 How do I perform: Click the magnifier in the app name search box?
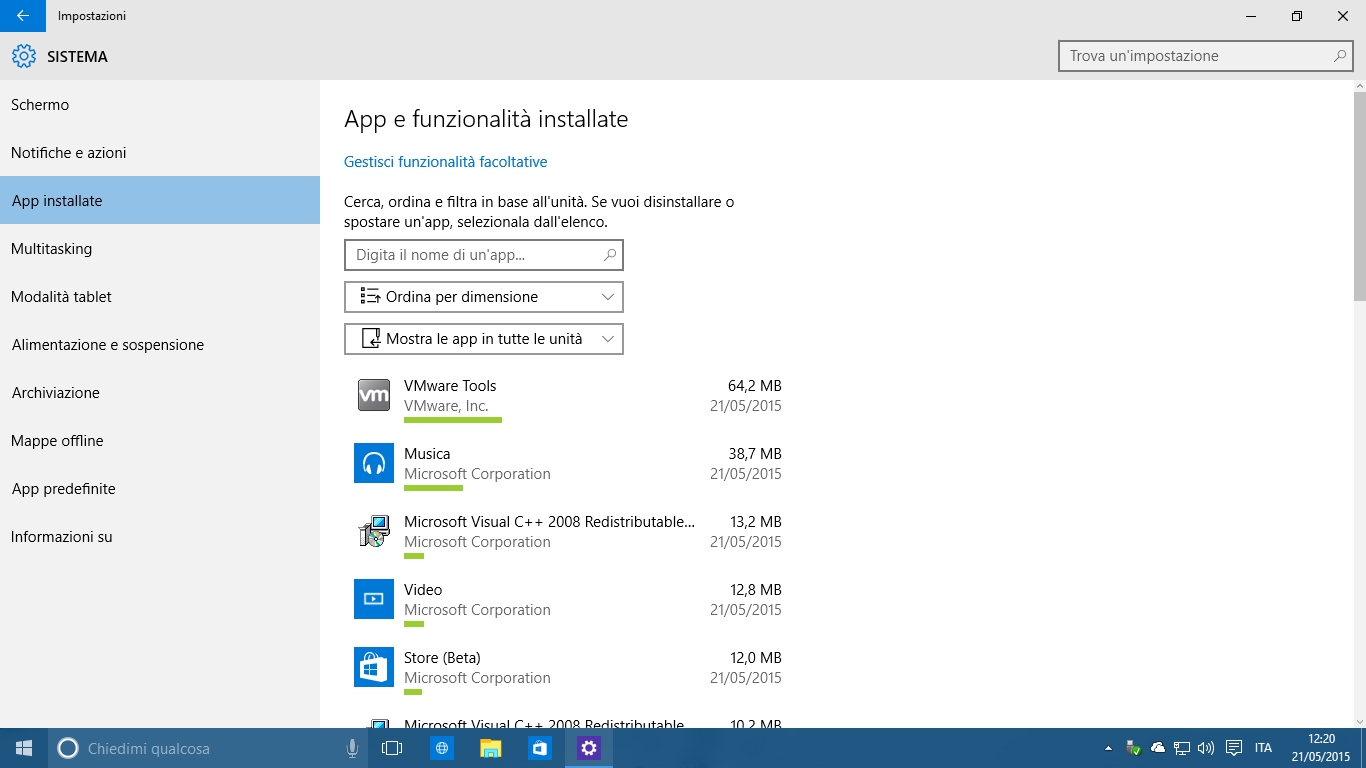click(610, 255)
